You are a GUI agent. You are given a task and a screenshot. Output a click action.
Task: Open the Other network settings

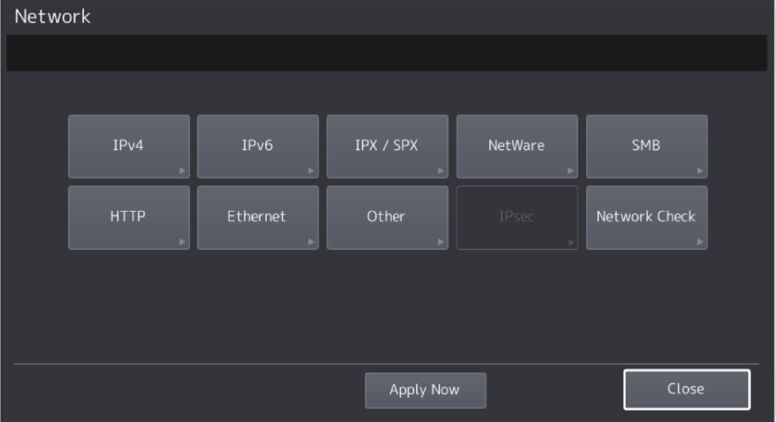[387, 217]
